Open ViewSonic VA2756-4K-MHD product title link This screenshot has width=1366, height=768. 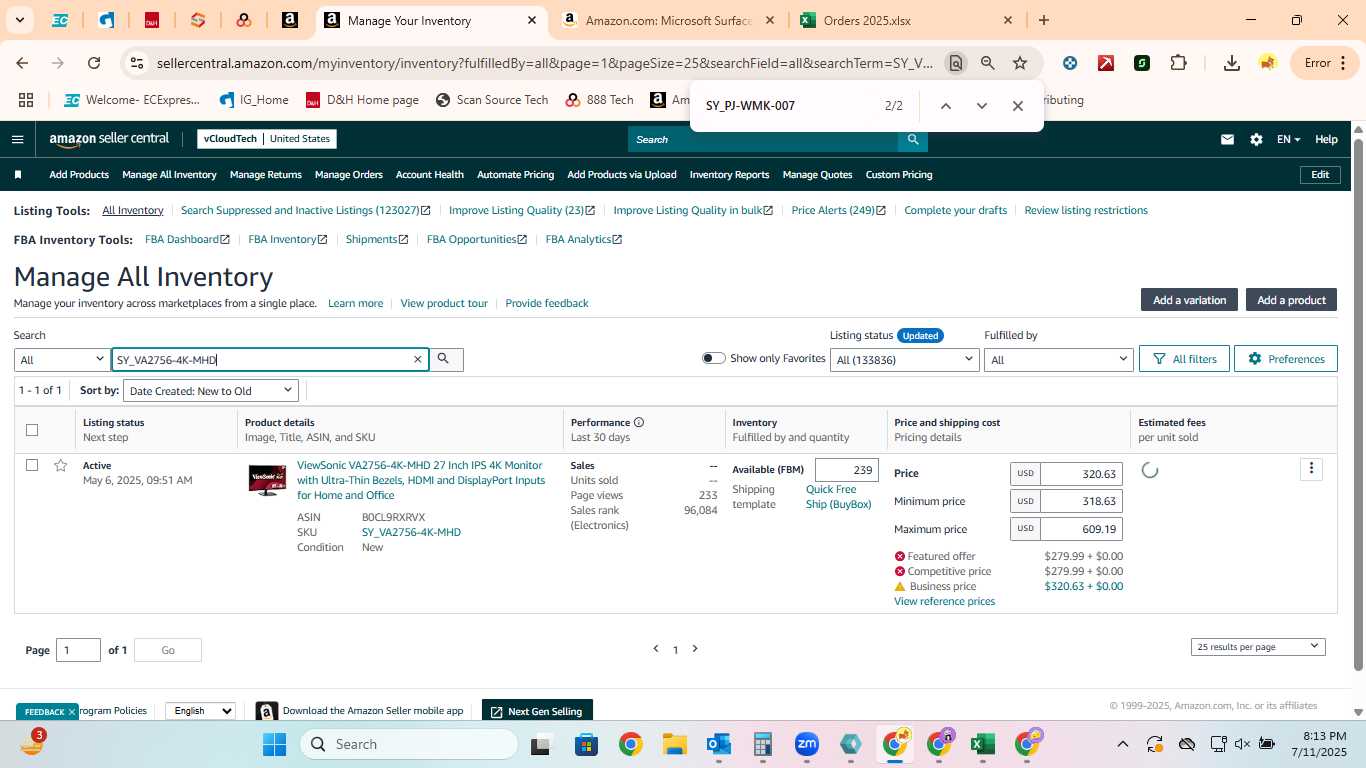pyautogui.click(x=421, y=480)
